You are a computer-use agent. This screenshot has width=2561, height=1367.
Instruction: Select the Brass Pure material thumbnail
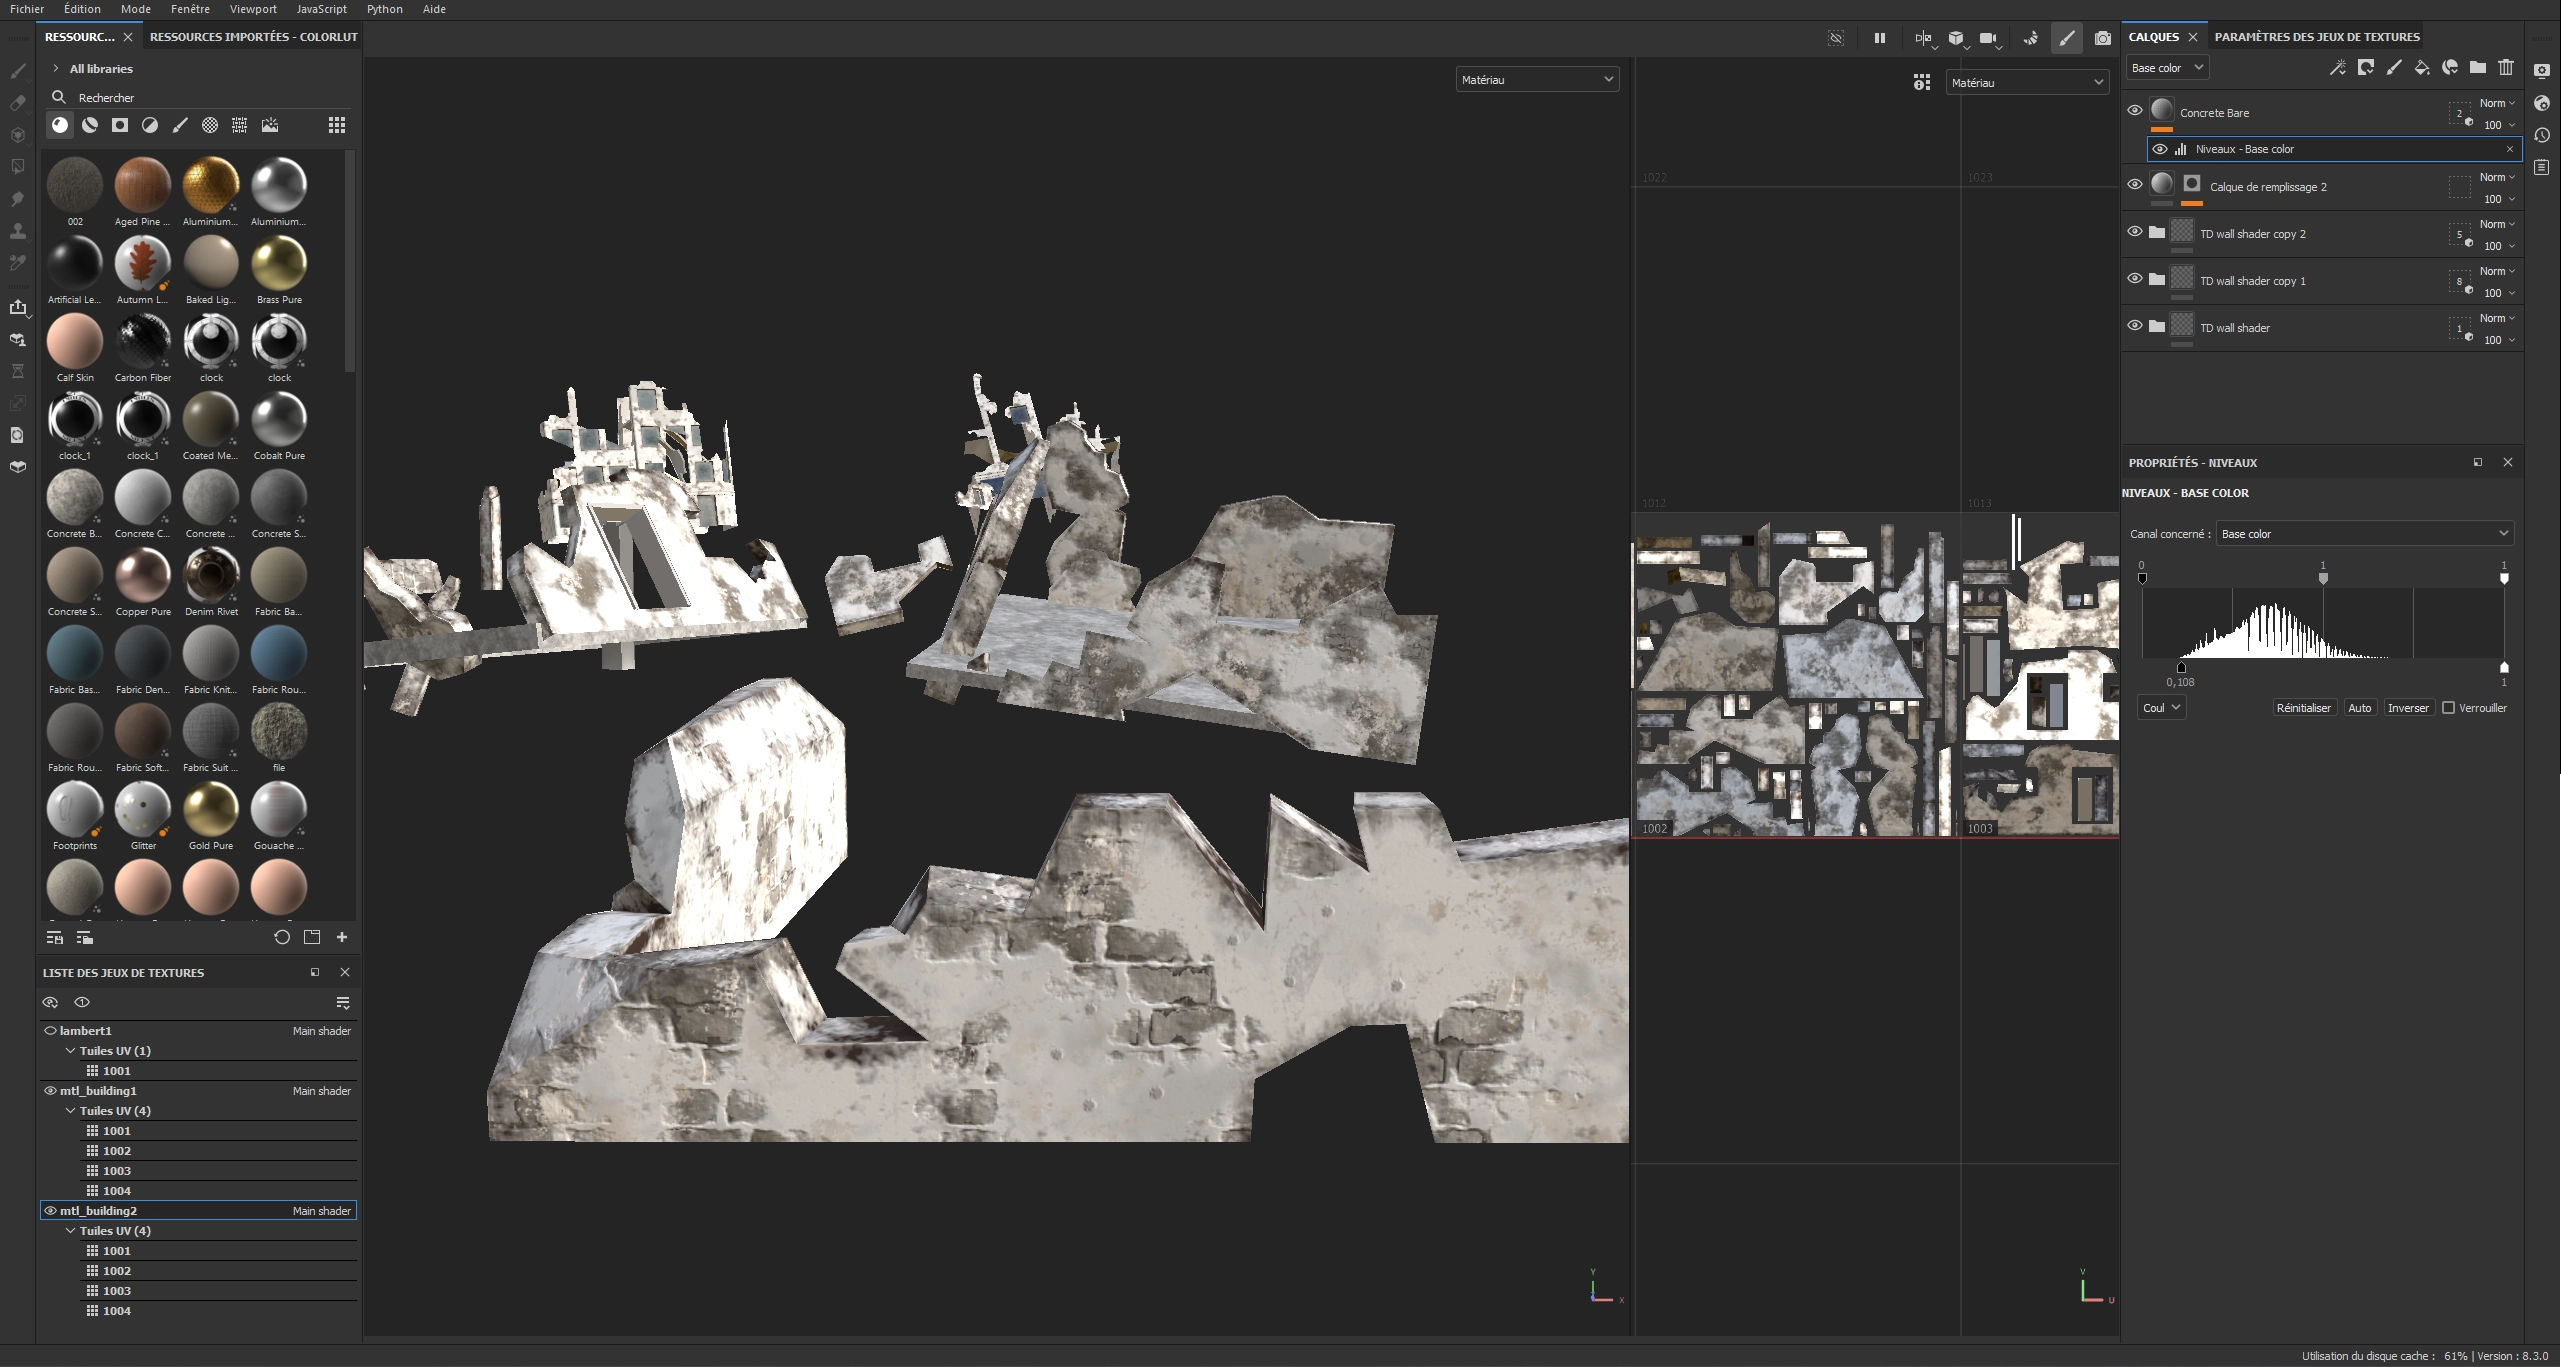click(x=279, y=265)
